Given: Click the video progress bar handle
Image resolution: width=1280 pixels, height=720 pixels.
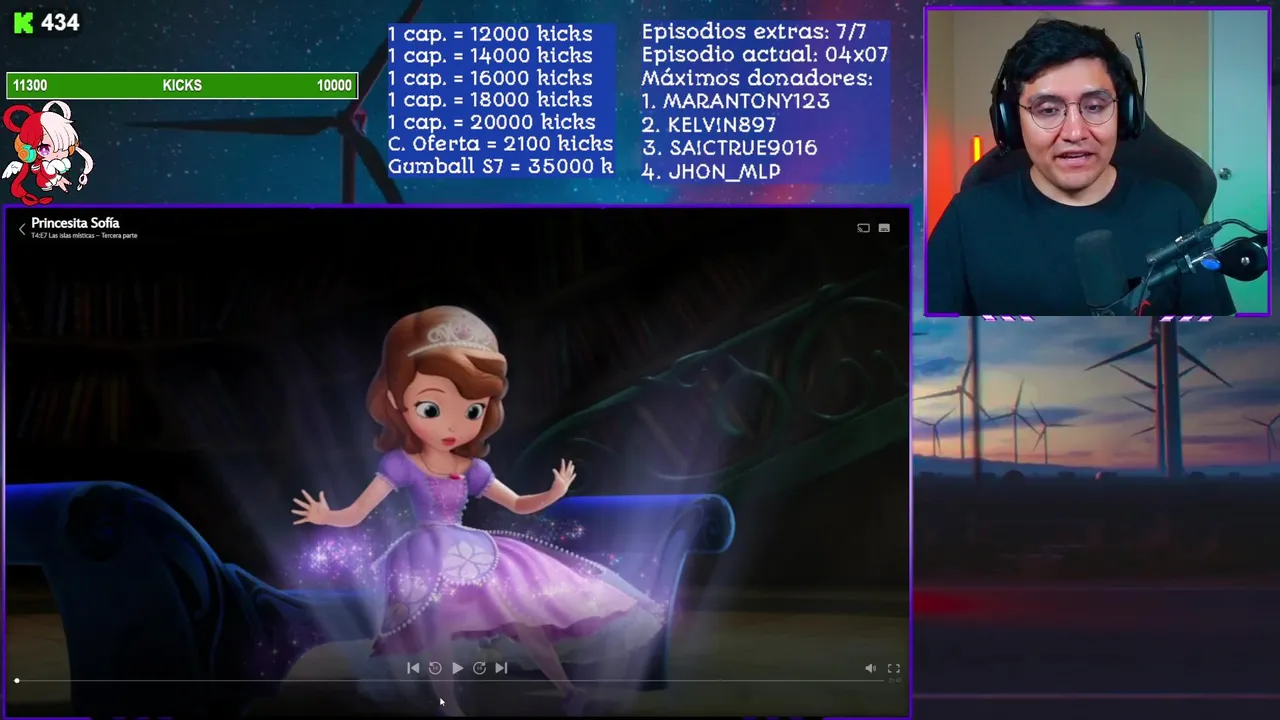Looking at the screenshot, I should pos(16,681).
